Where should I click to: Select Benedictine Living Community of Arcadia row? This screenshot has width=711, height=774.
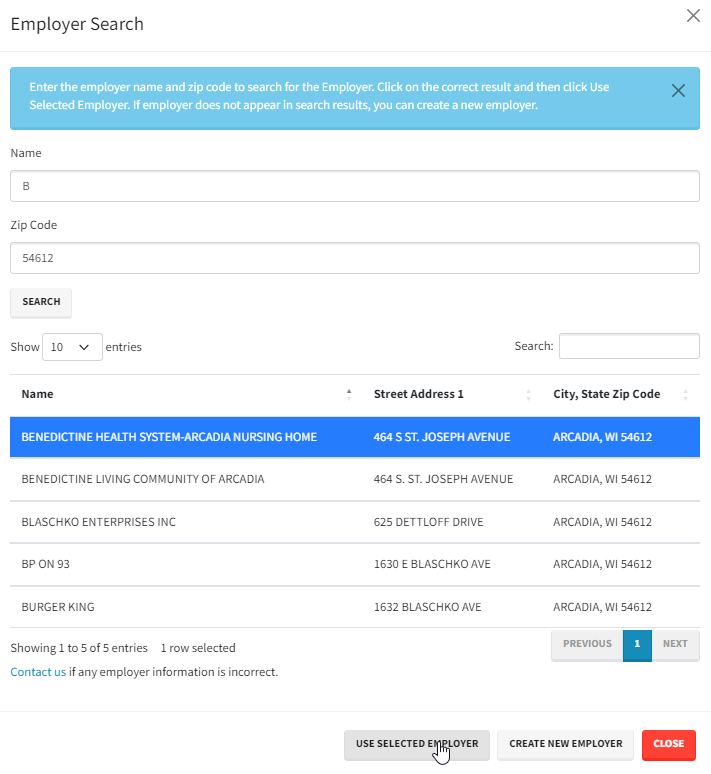[x=143, y=479]
